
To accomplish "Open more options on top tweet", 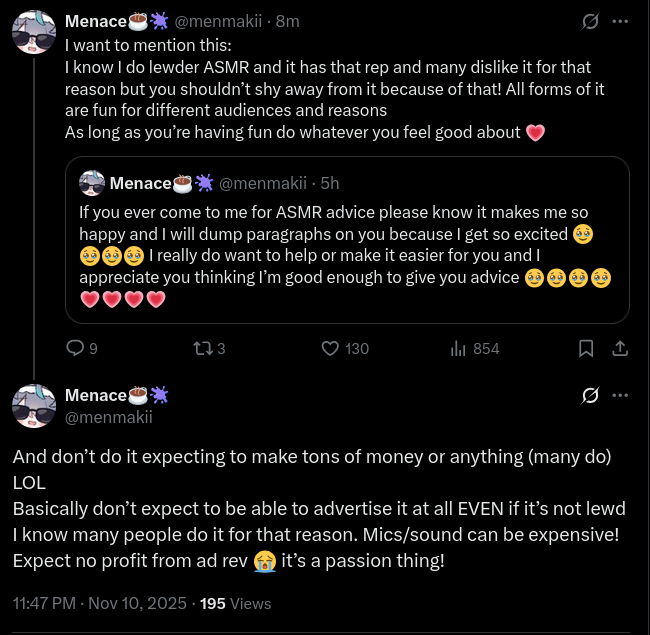I will point(620,21).
